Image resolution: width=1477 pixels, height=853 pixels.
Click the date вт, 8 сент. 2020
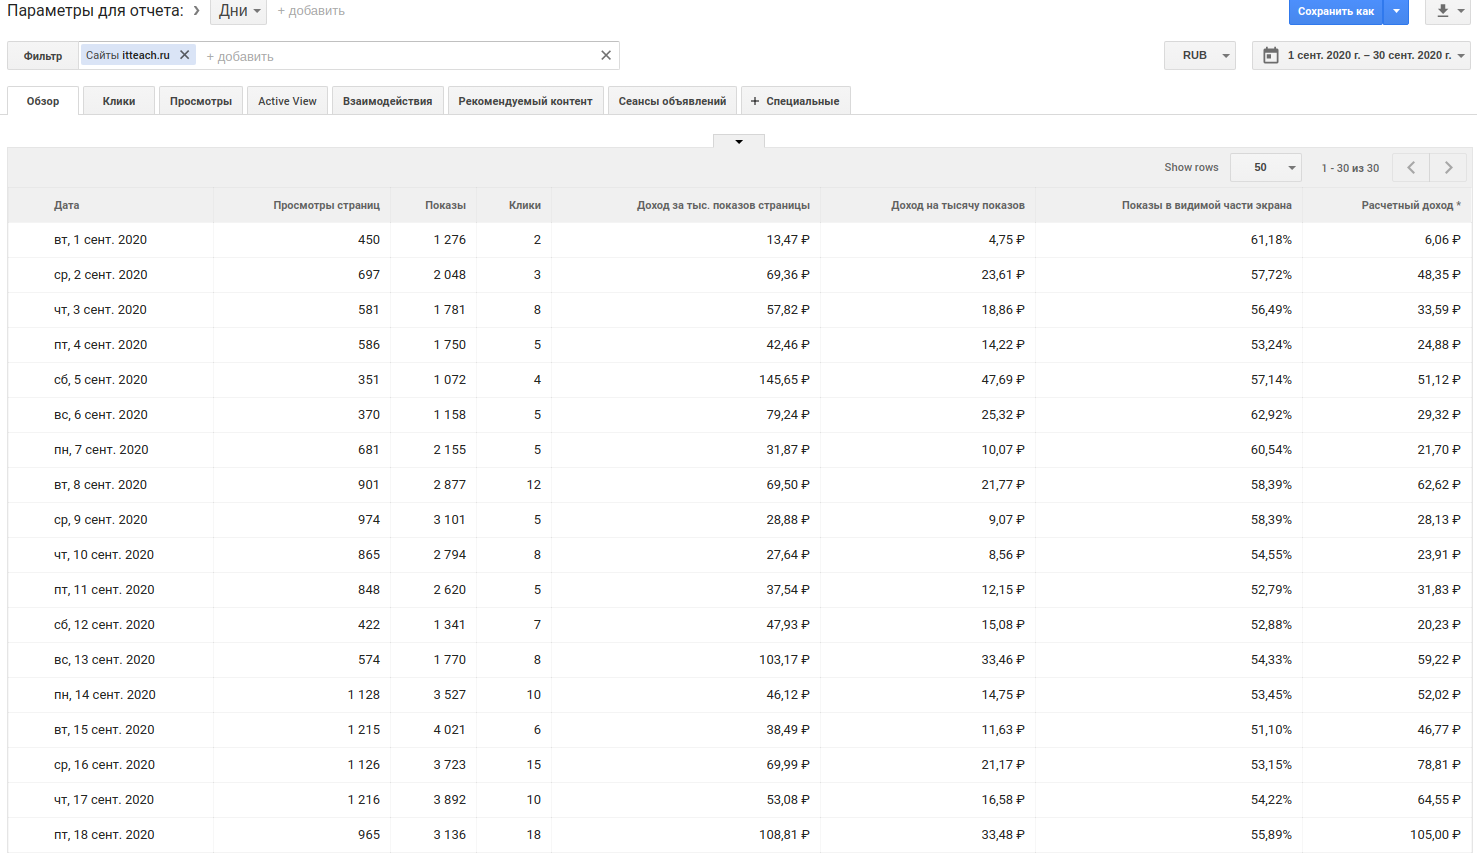coord(100,485)
